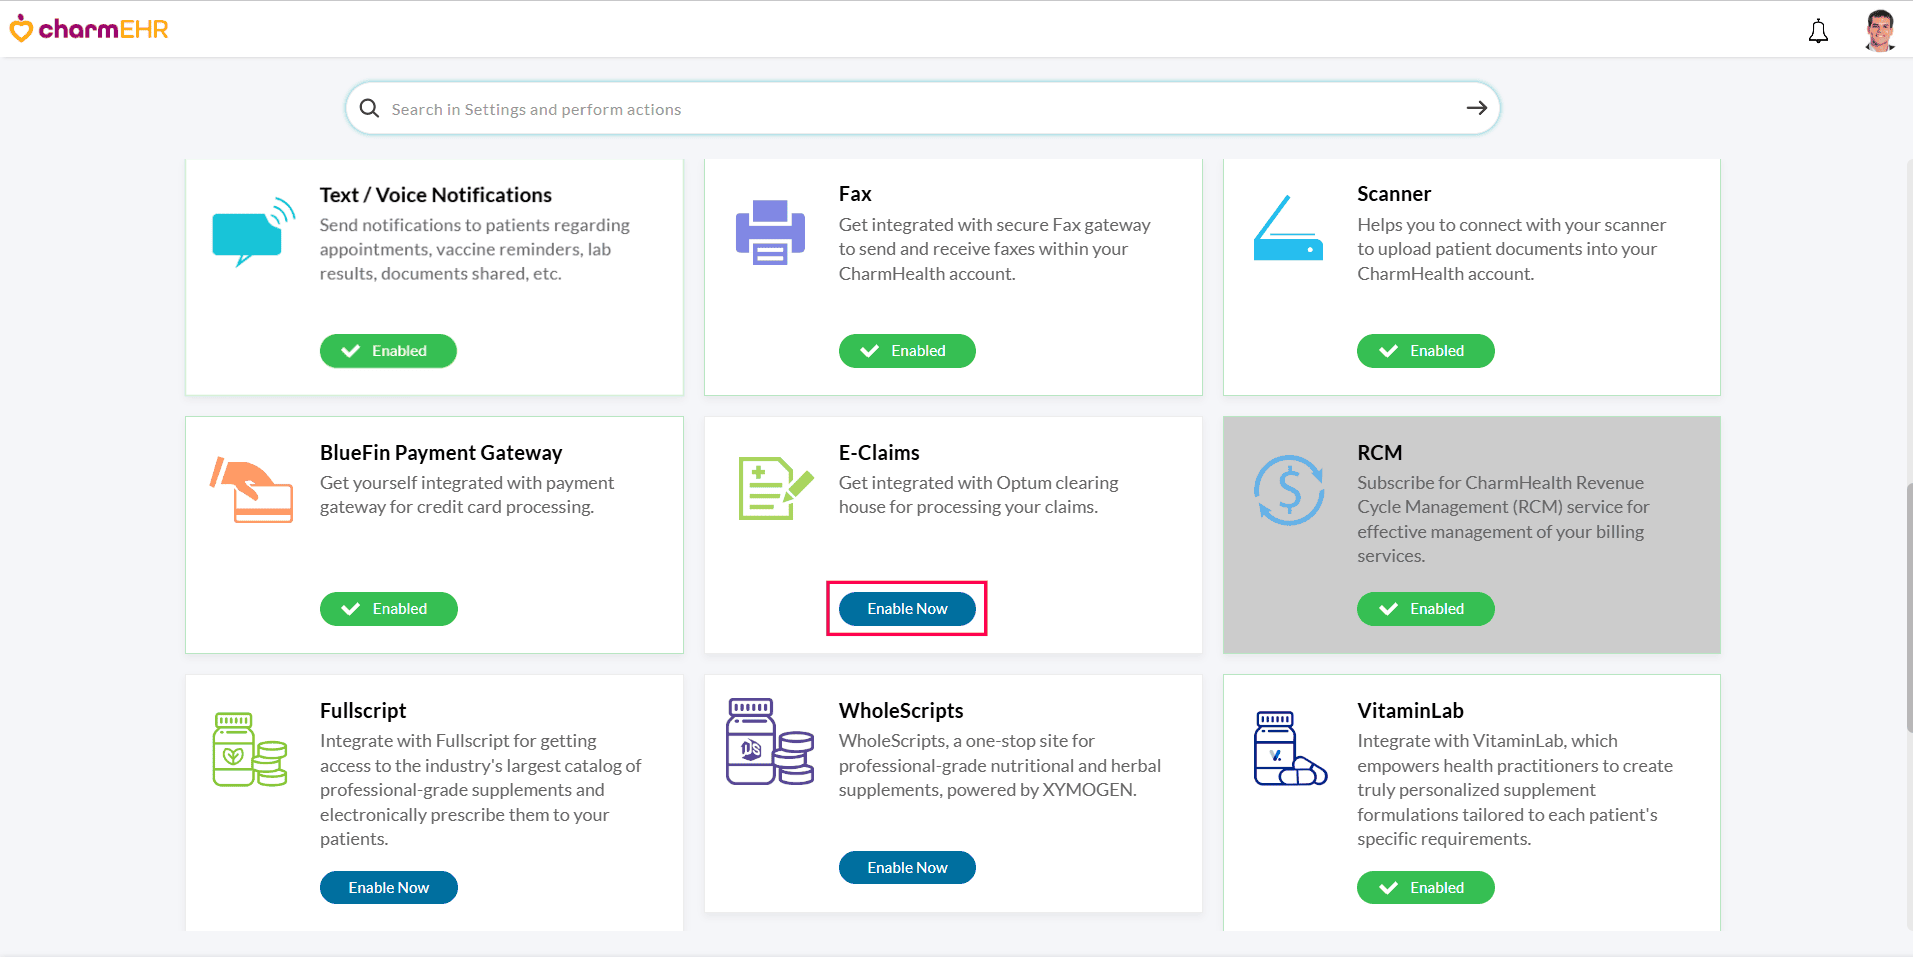Screen dimensions: 1913x957
Task: Select the Scanner icon
Action: (1288, 230)
